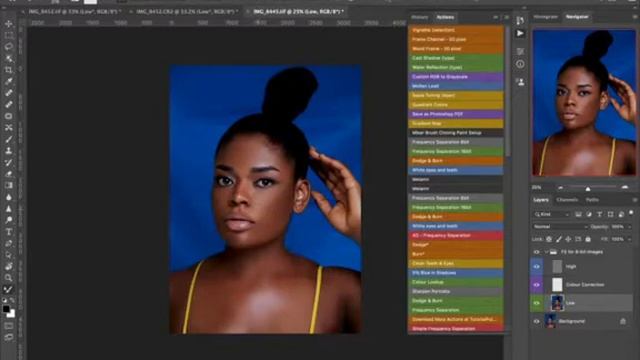Open the Fill slider dropdown arrow
This screenshot has width=640, height=360.
[x=630, y=239]
